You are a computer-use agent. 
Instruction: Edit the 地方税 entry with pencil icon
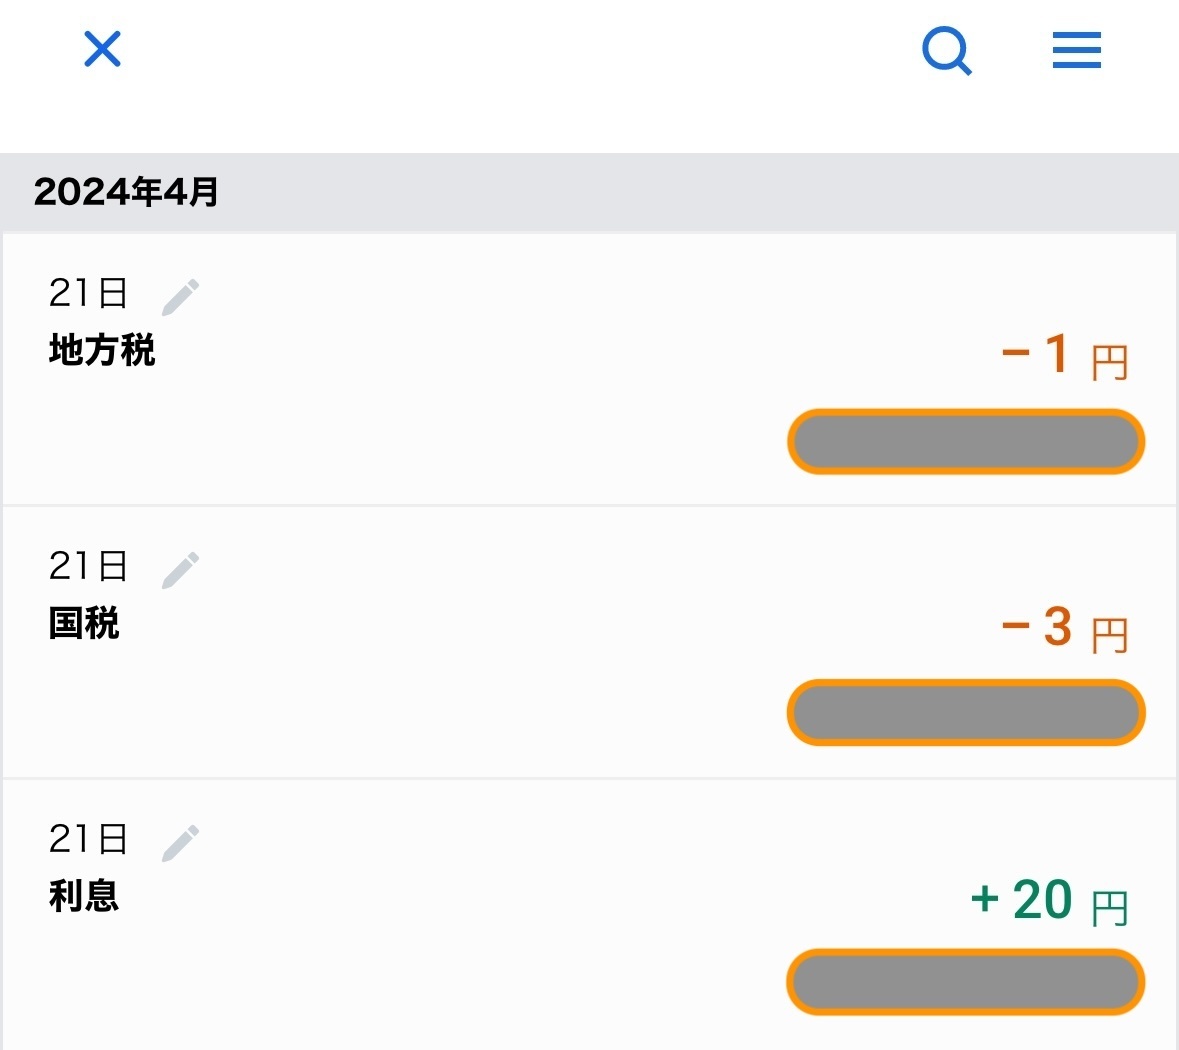tap(180, 297)
